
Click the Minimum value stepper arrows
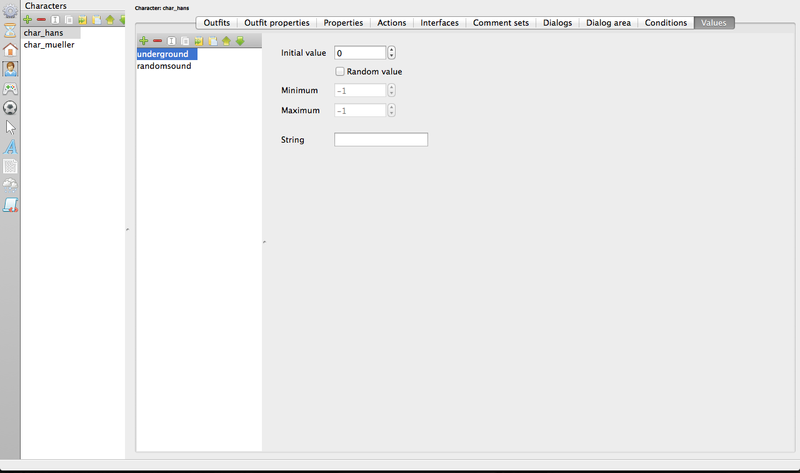391,90
